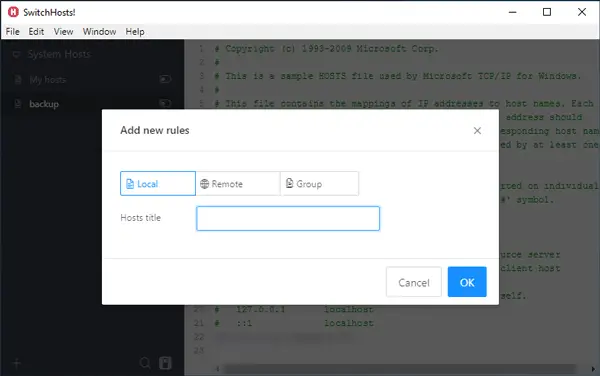Click the horizontal scrollbar in the editor
This screenshot has width=600, height=376.
[x=399, y=369]
